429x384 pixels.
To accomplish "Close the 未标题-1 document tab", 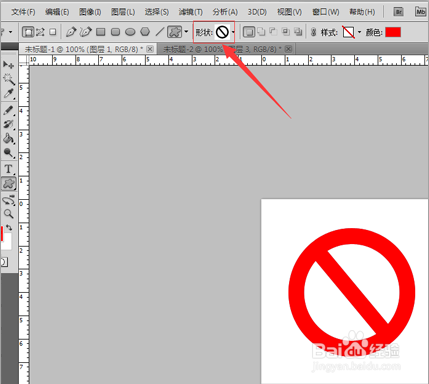I will click(x=150, y=49).
